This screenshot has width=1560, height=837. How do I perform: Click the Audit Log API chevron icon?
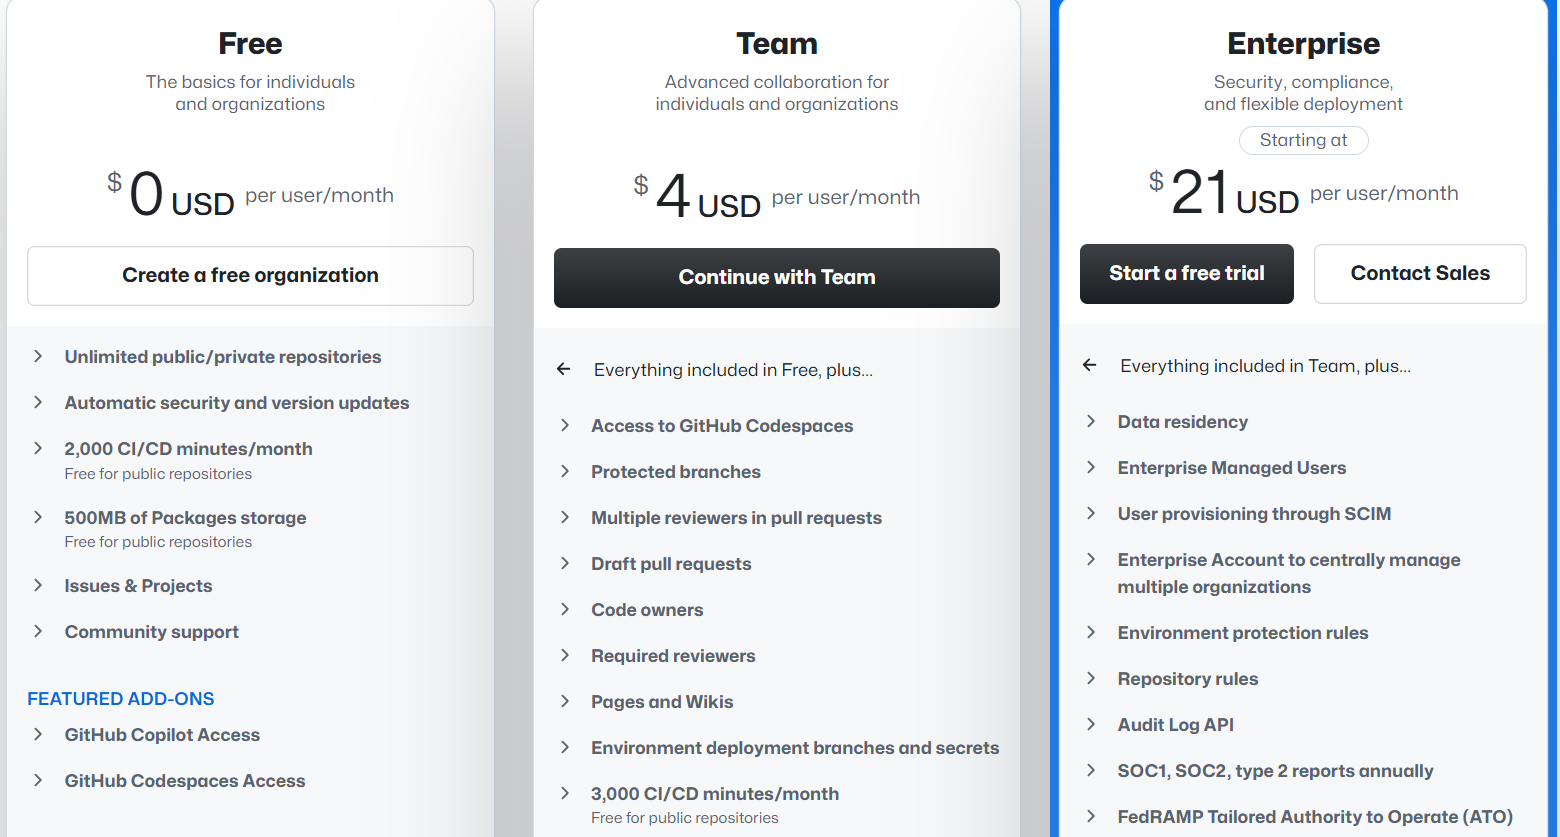(x=1091, y=725)
